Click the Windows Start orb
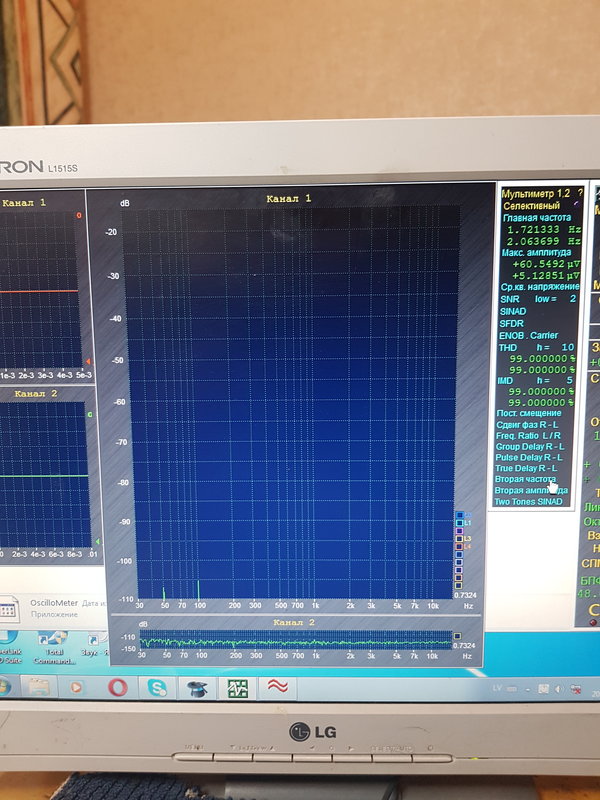The image size is (600, 800). click(4, 686)
